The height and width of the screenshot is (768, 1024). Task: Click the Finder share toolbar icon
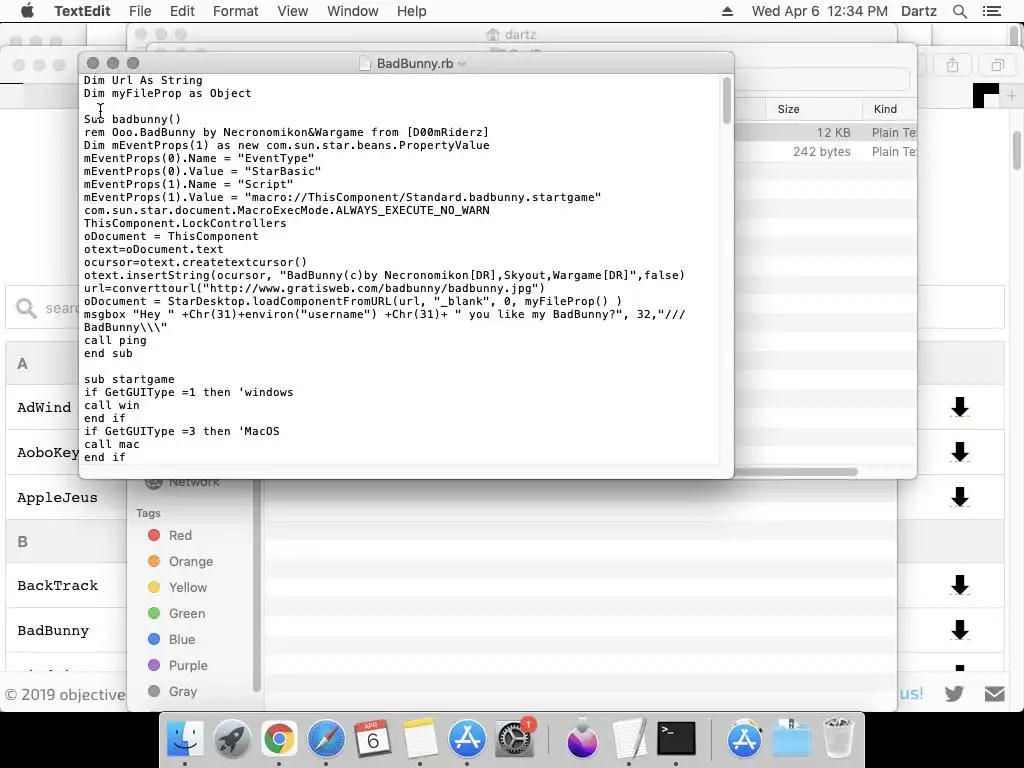coord(952,65)
